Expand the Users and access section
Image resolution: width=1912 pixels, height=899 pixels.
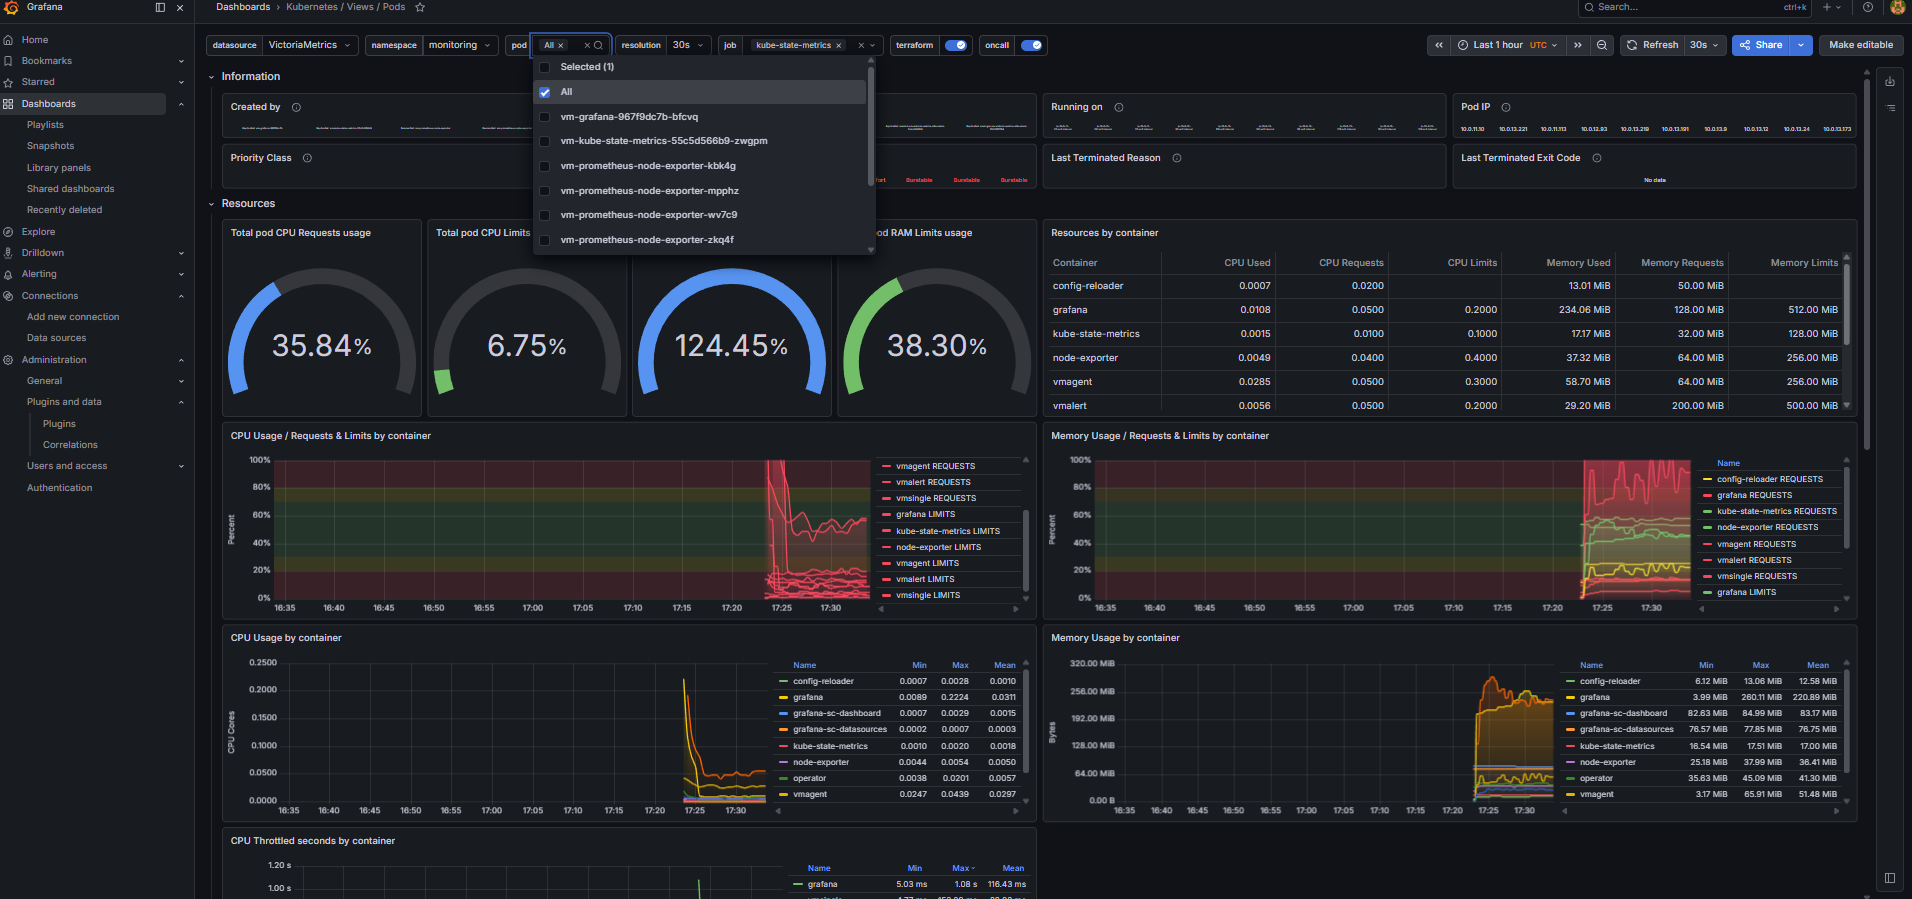pos(181,466)
